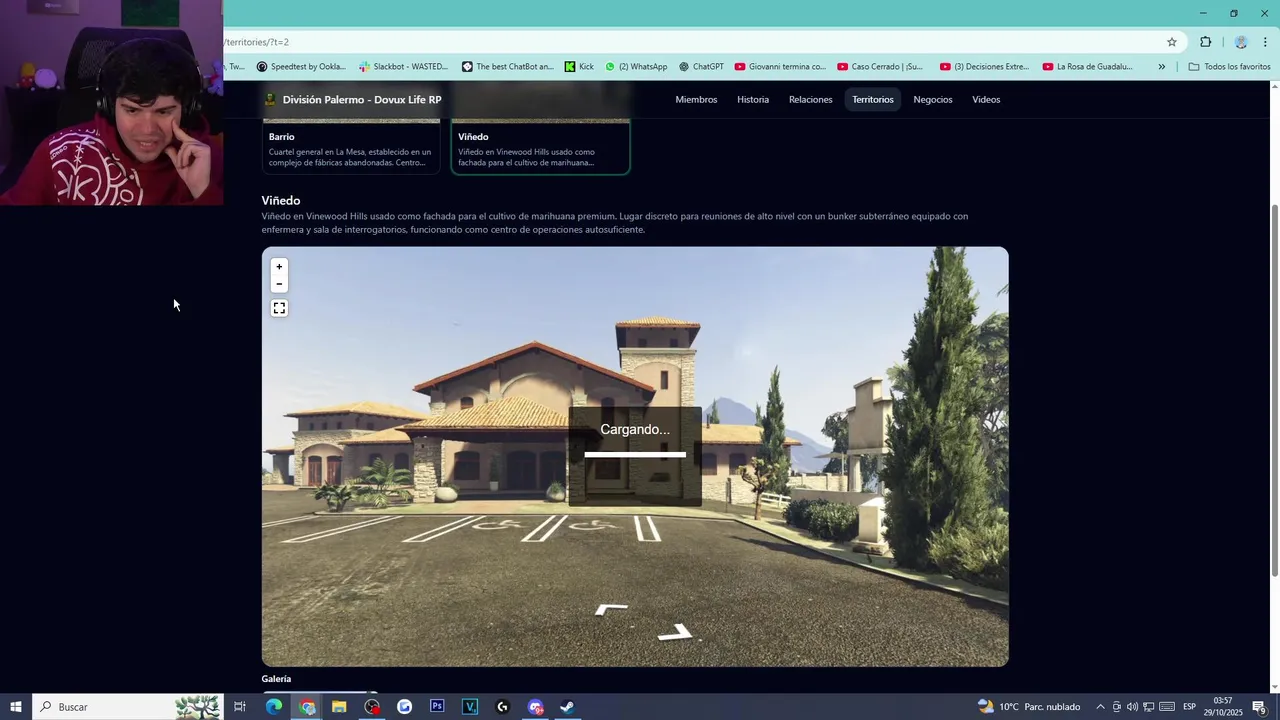This screenshot has height=720, width=1280.
Task: Select the Viñedo territory card
Action: tap(540, 146)
